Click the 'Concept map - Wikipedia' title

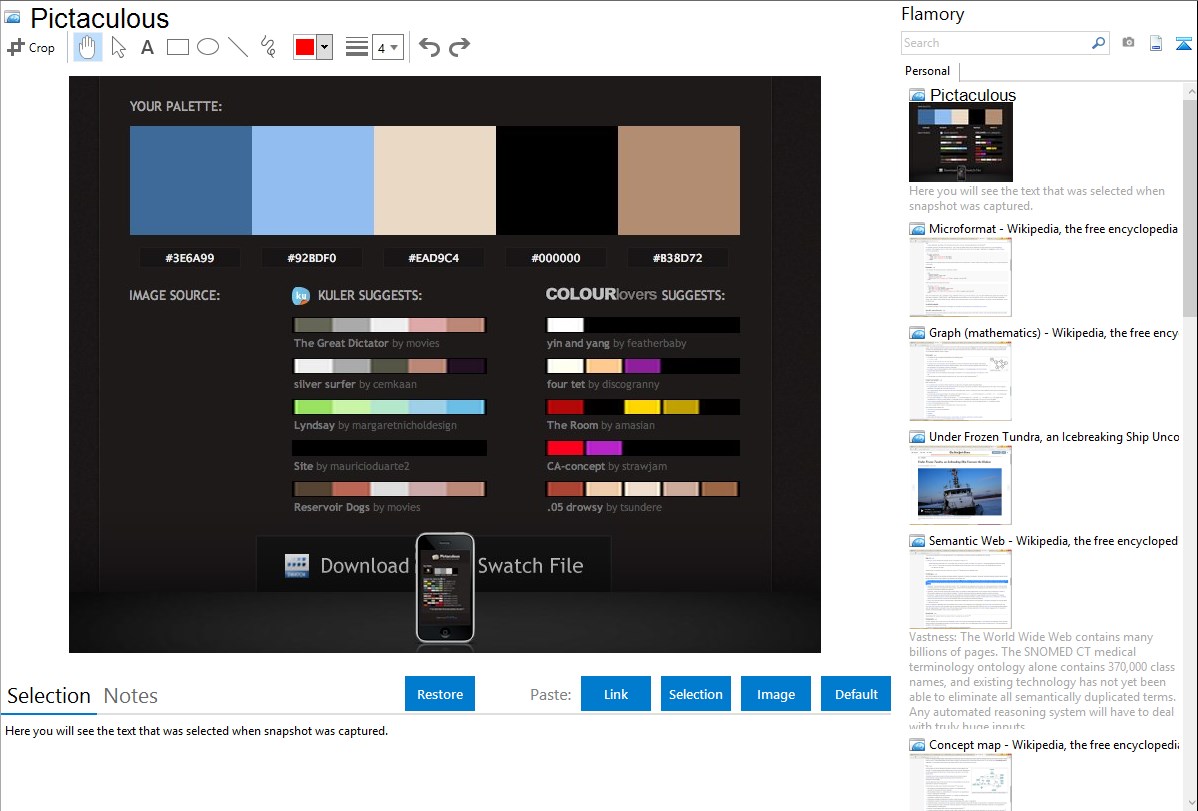[x=1054, y=745]
